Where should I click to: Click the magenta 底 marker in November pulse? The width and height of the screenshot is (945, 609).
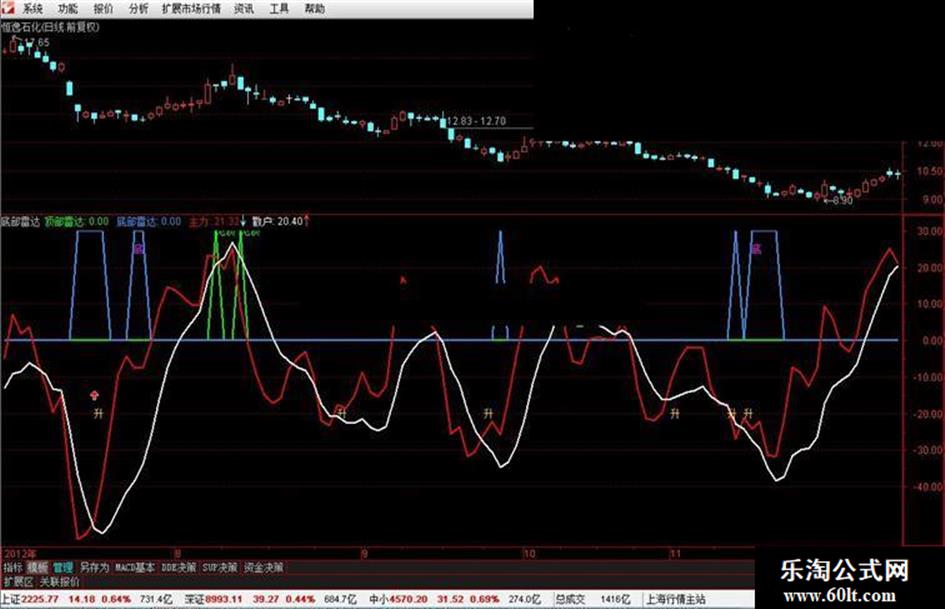tap(756, 248)
